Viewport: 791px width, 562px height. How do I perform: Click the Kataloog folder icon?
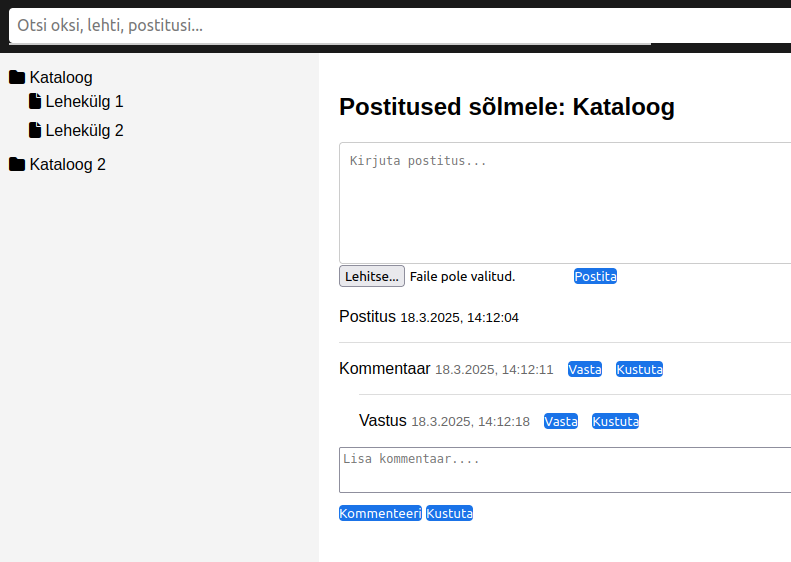pyautogui.click(x=17, y=77)
